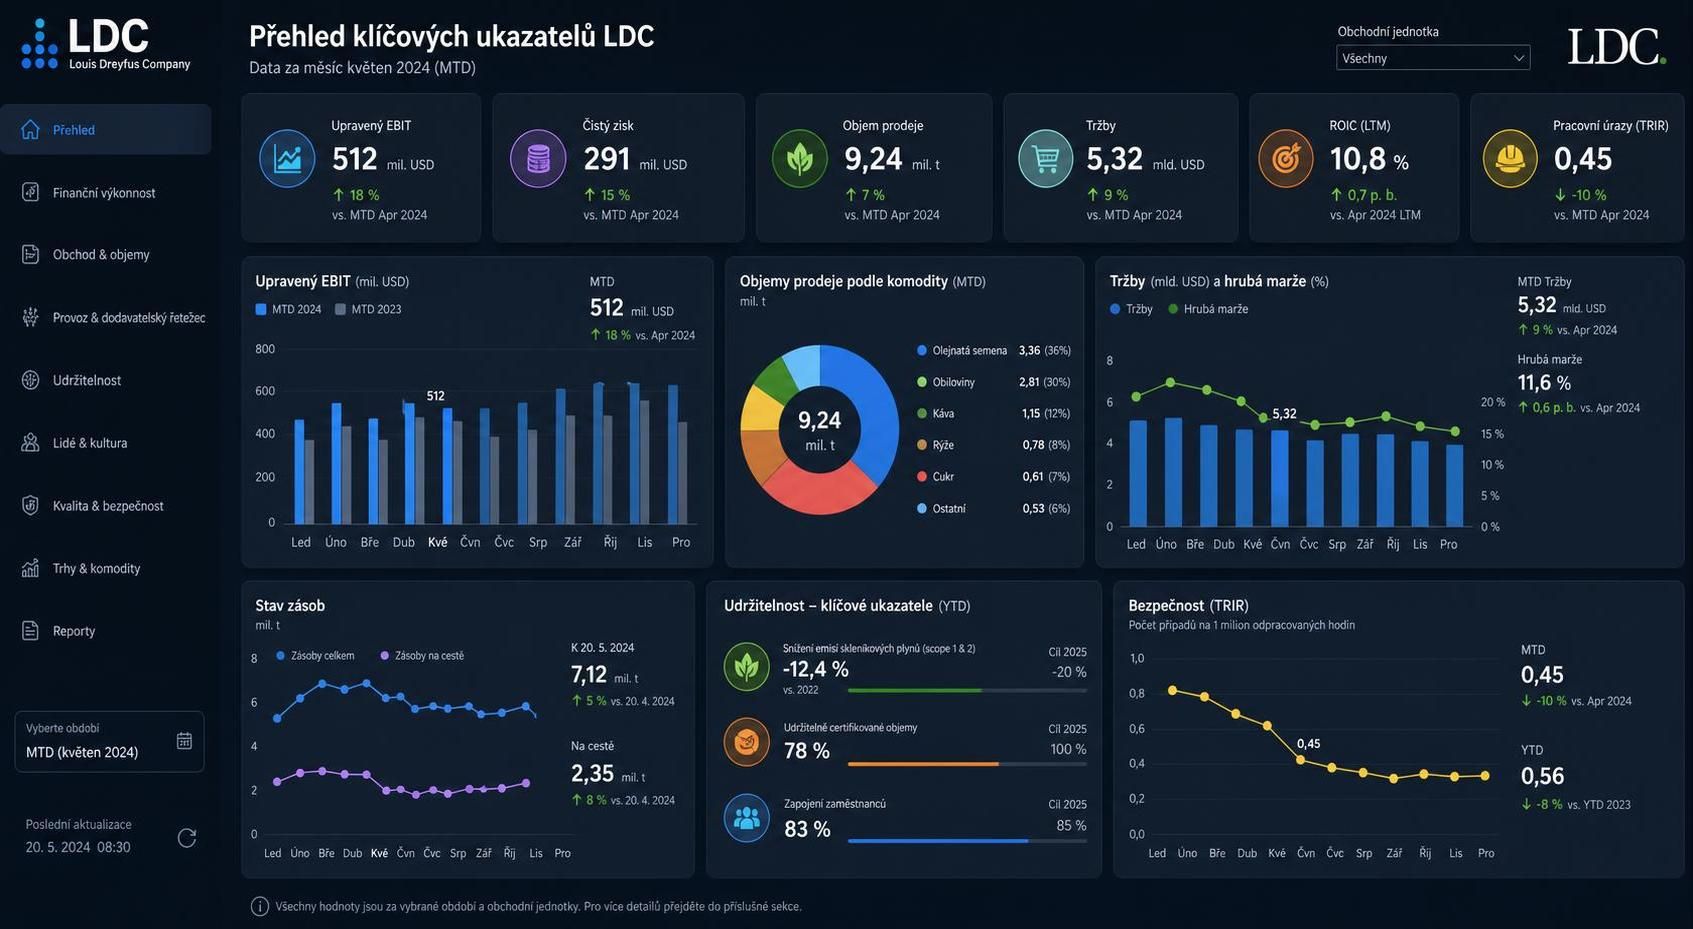Click the greenhouse gas emissions leaf icon

(746, 667)
